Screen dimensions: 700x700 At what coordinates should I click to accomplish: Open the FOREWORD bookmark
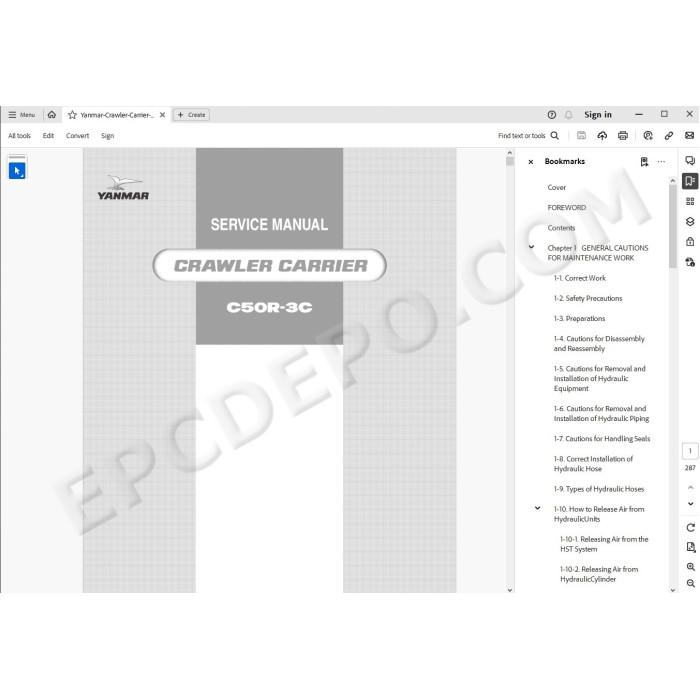(x=567, y=208)
